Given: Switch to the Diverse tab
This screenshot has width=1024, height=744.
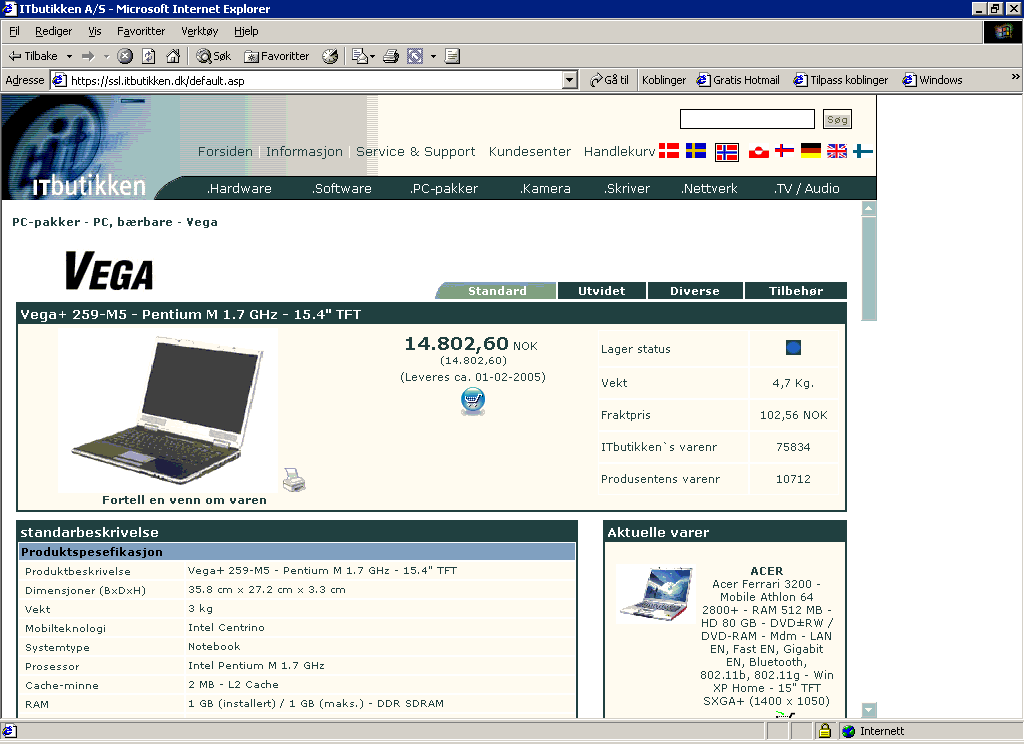Looking at the screenshot, I should coord(695,291).
